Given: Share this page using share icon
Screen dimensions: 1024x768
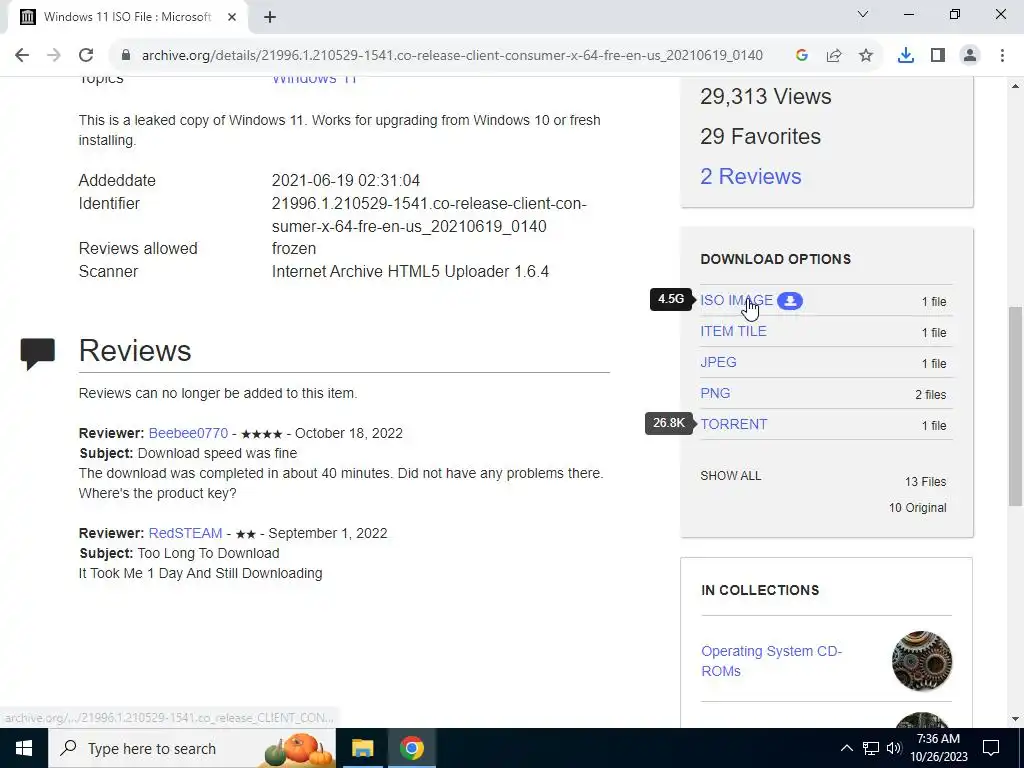Looking at the screenshot, I should (834, 56).
